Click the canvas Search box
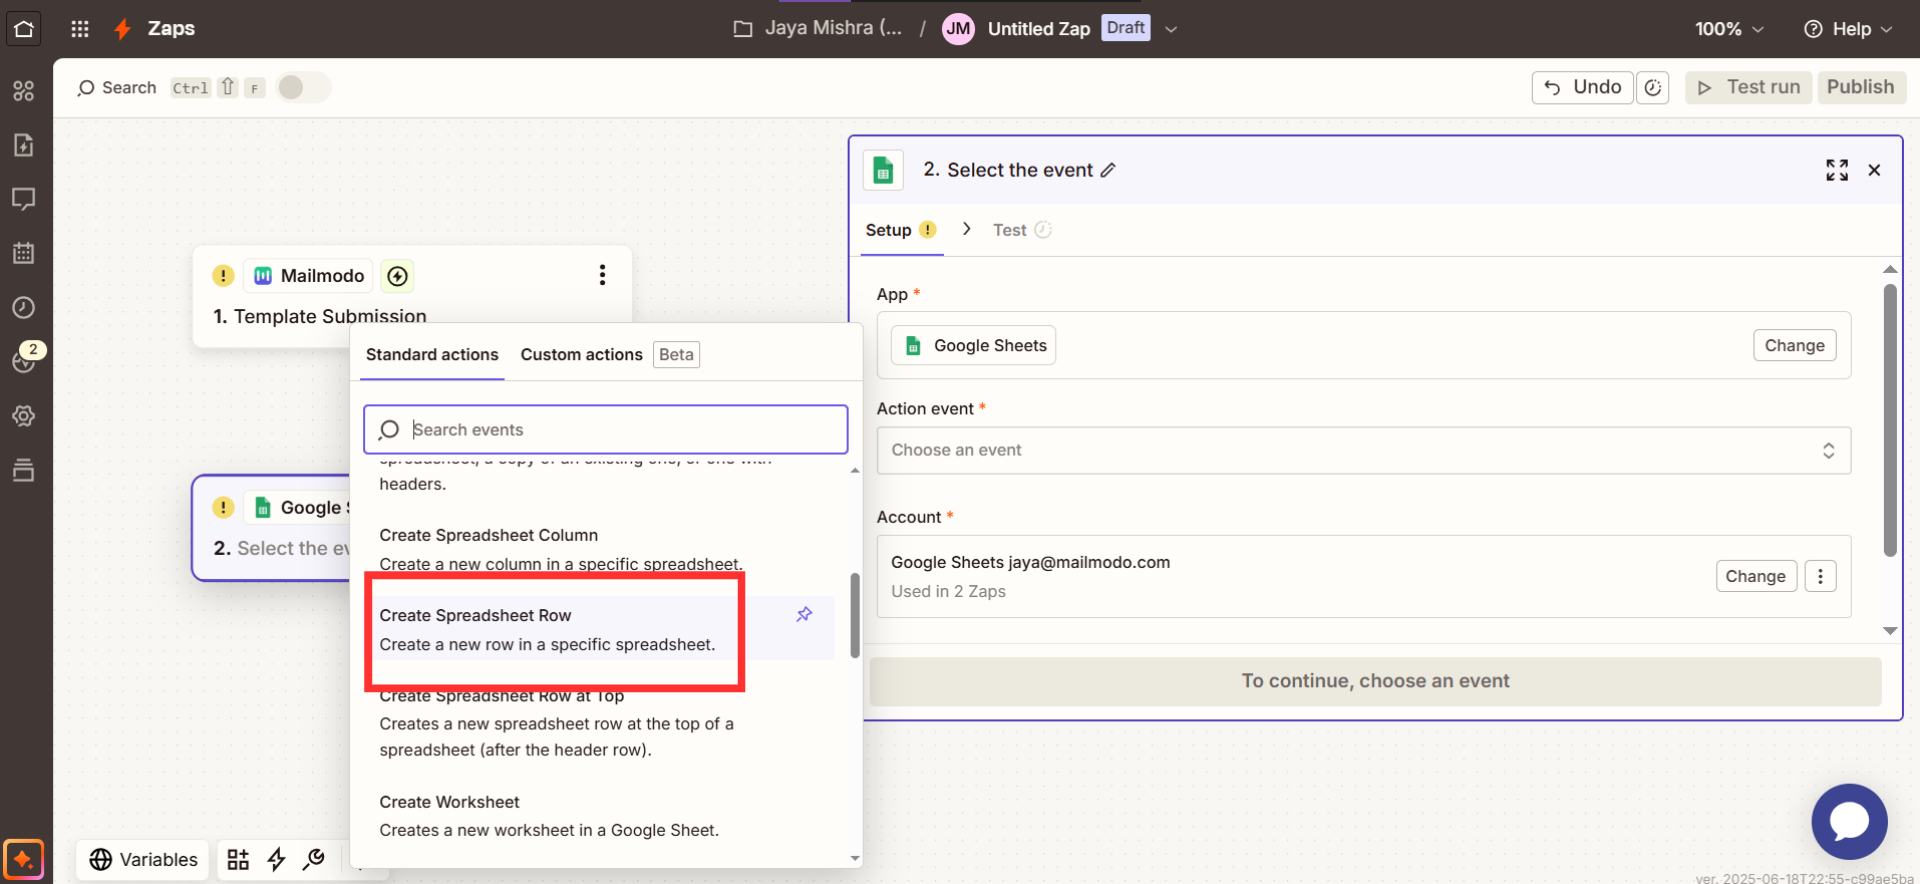Screen dimensions: 1920x884 [117, 88]
